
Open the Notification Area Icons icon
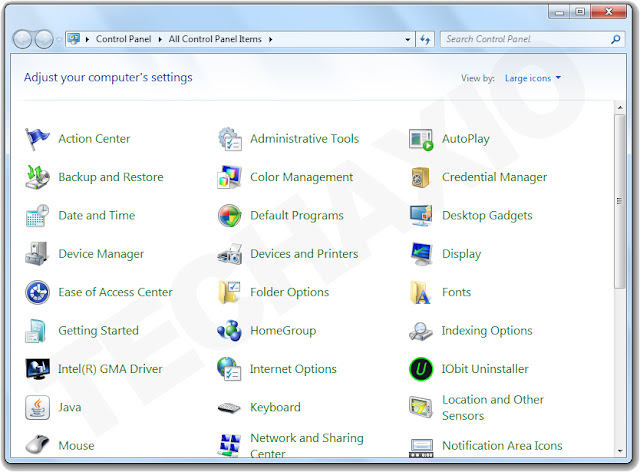(x=421, y=448)
